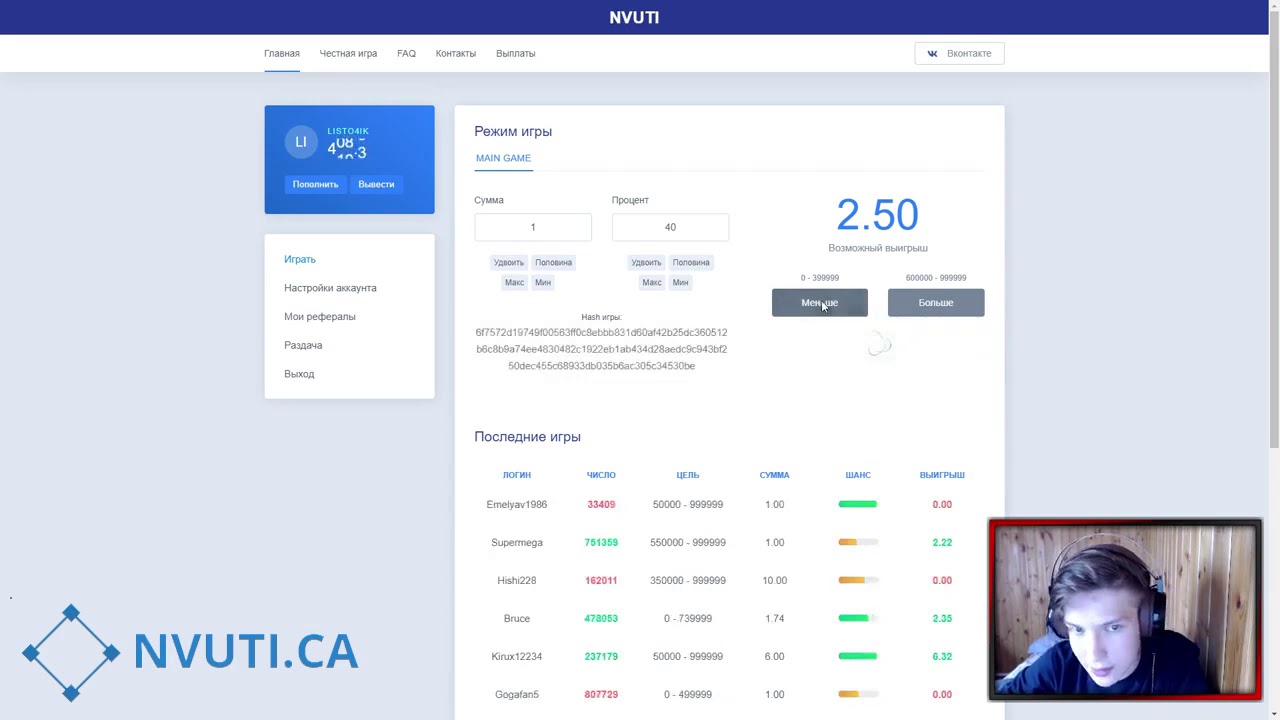Click login Hishi228 in the table

[517, 581]
